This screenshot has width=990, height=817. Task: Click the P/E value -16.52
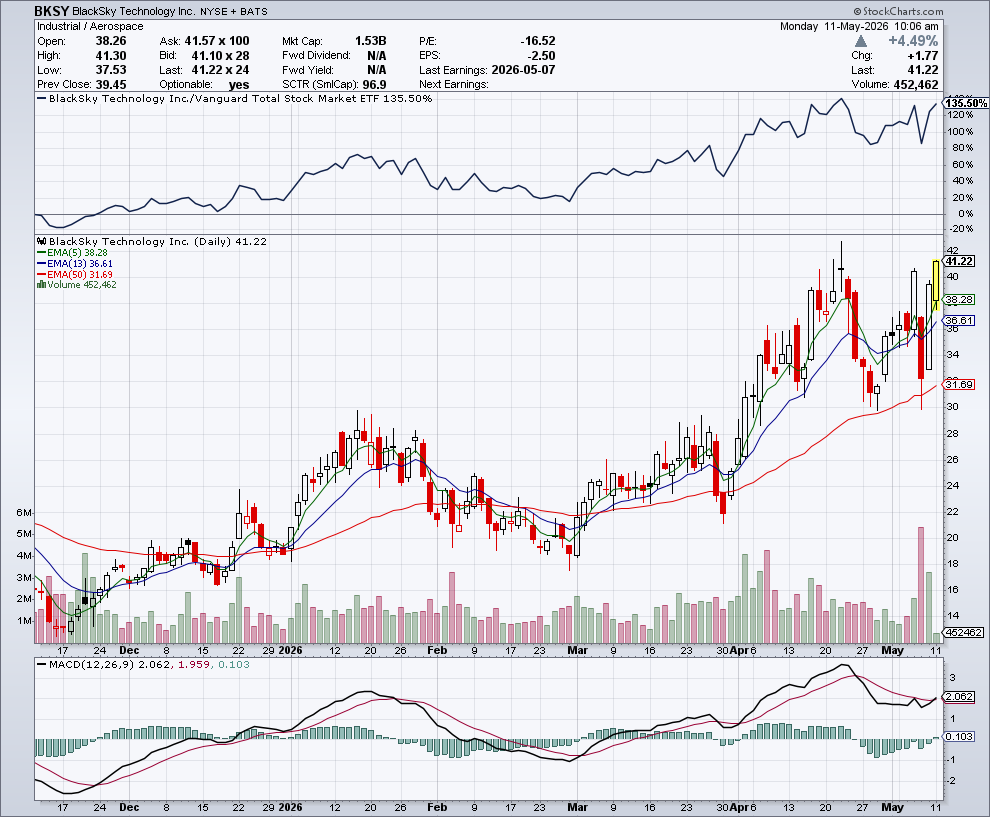(x=538, y=41)
